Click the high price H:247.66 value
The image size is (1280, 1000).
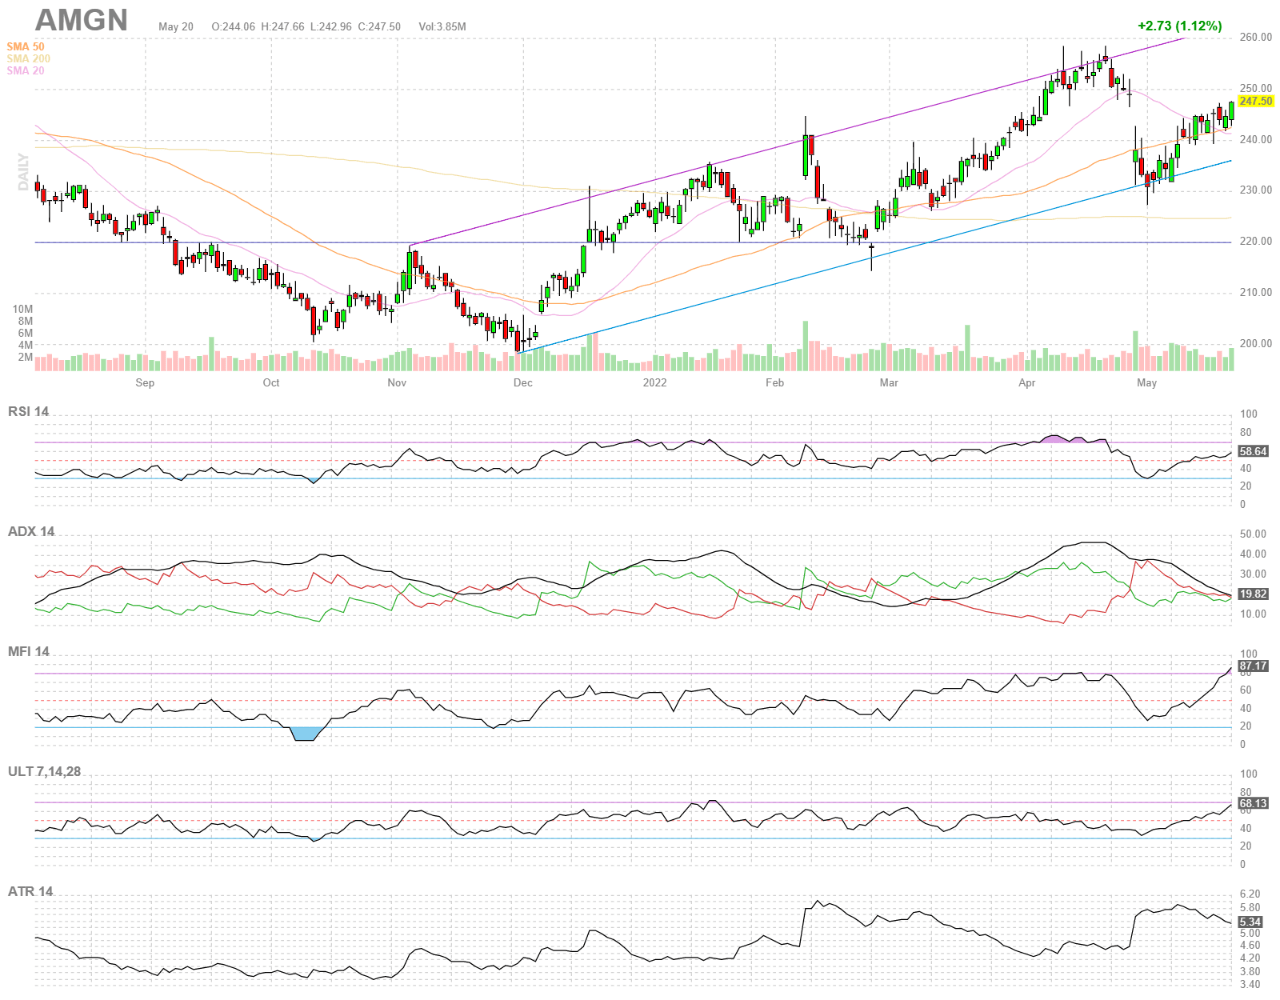click(282, 27)
